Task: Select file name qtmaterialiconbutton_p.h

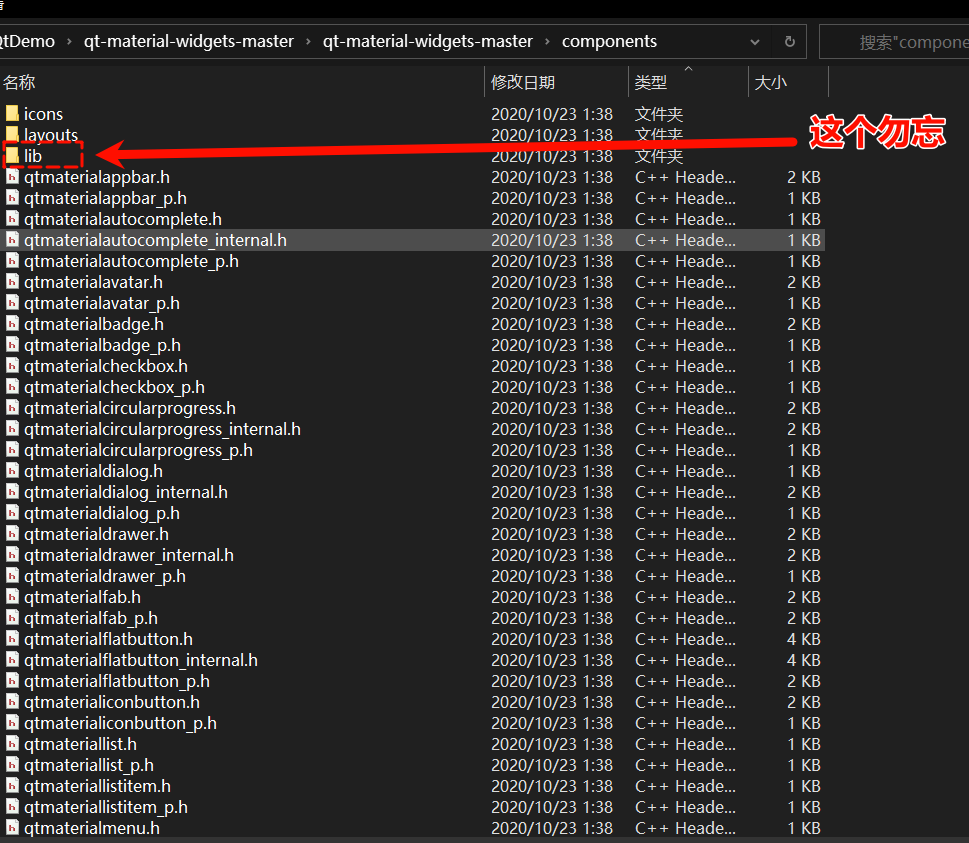Action: coord(121,724)
